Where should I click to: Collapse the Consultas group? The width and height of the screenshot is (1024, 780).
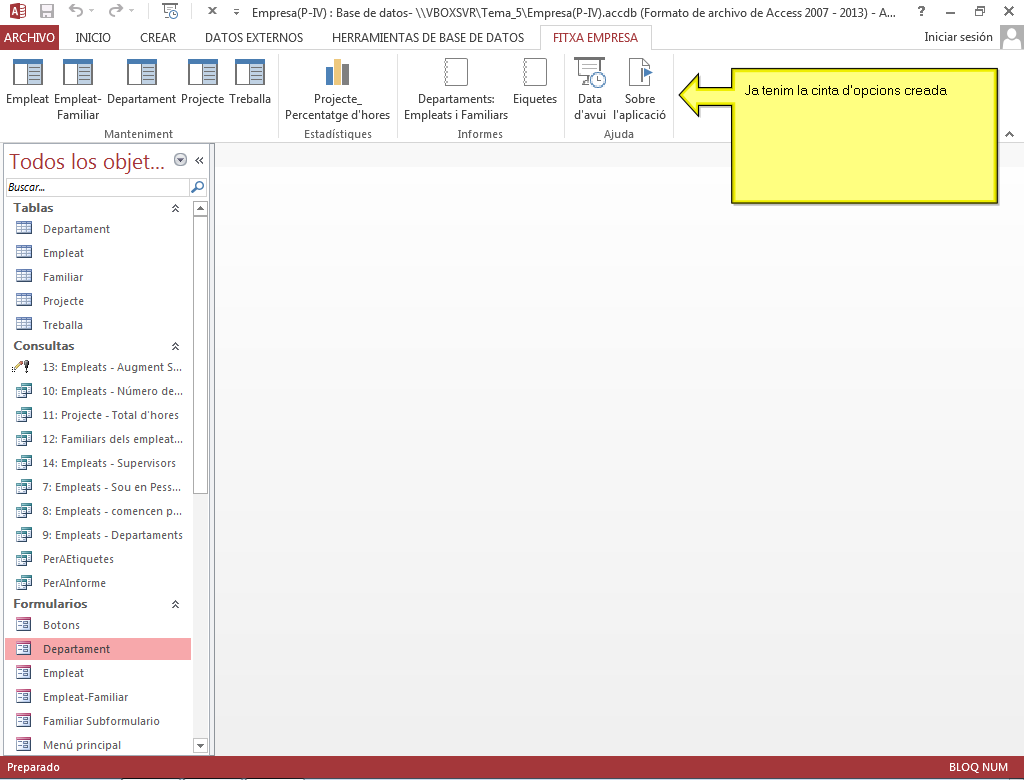[x=175, y=346]
